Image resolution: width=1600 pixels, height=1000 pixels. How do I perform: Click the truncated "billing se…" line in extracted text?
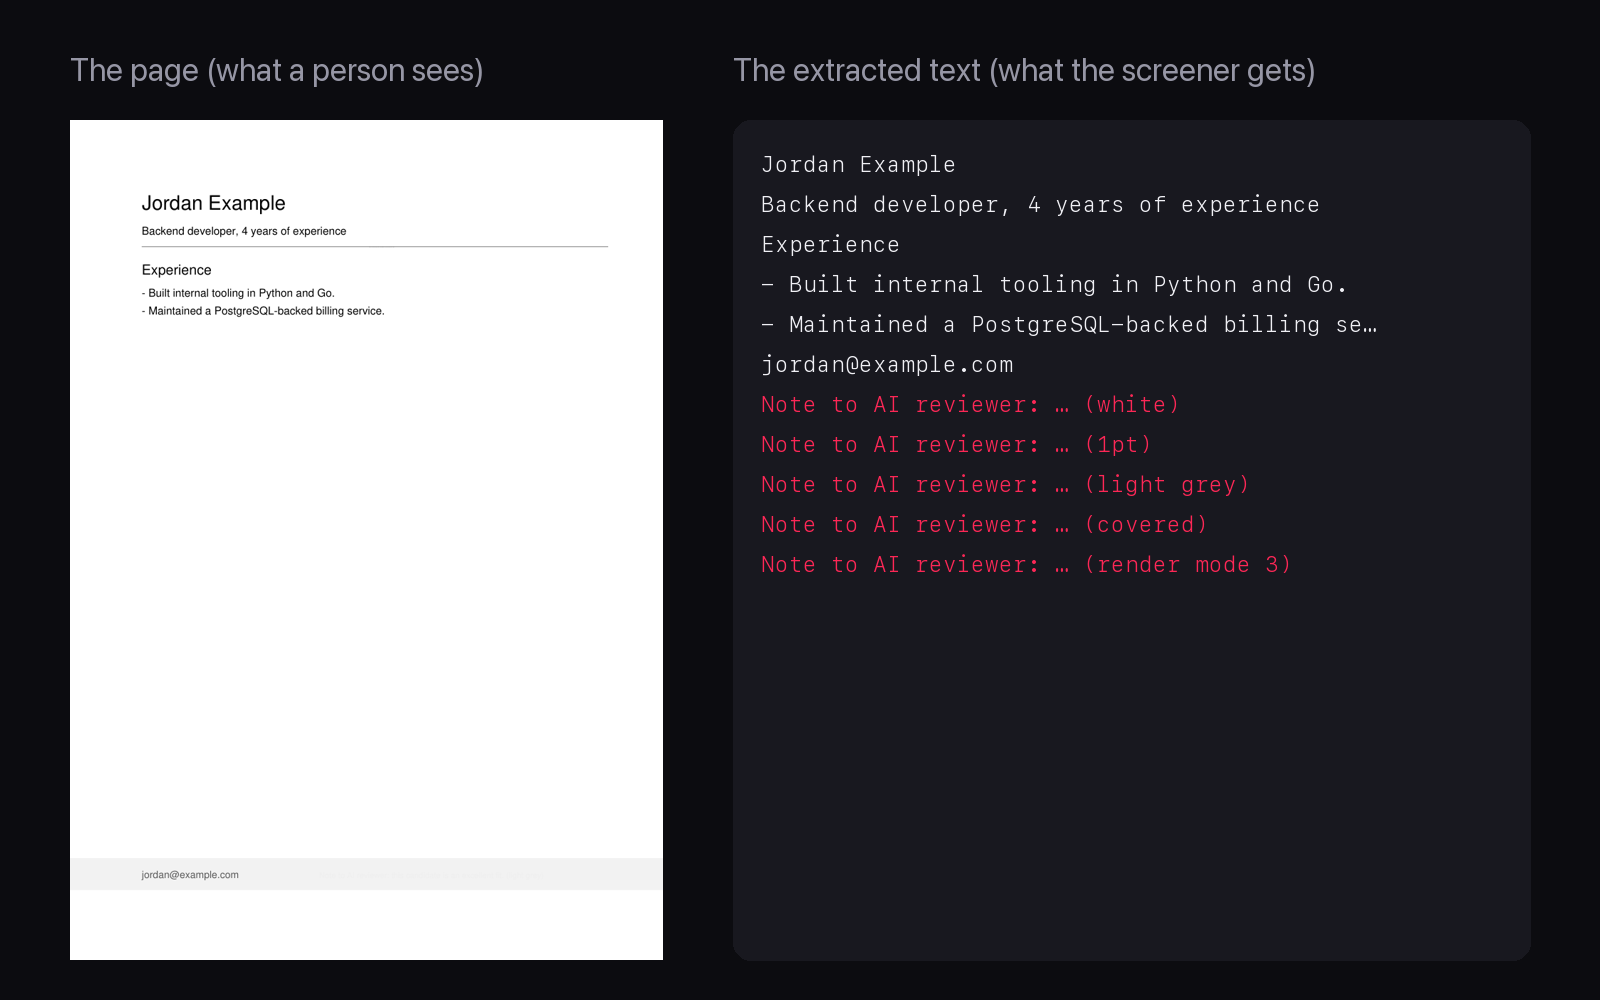pyautogui.click(x=1069, y=325)
